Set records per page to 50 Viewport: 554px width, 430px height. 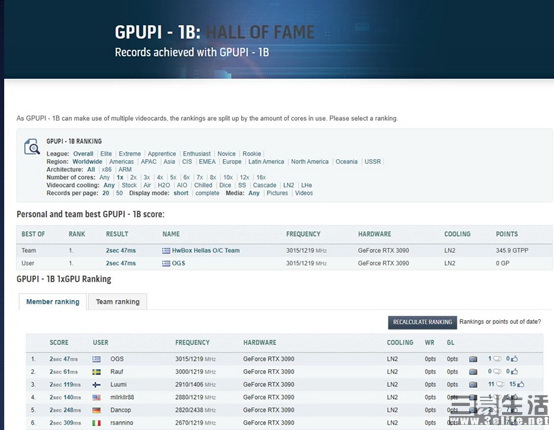(119, 193)
